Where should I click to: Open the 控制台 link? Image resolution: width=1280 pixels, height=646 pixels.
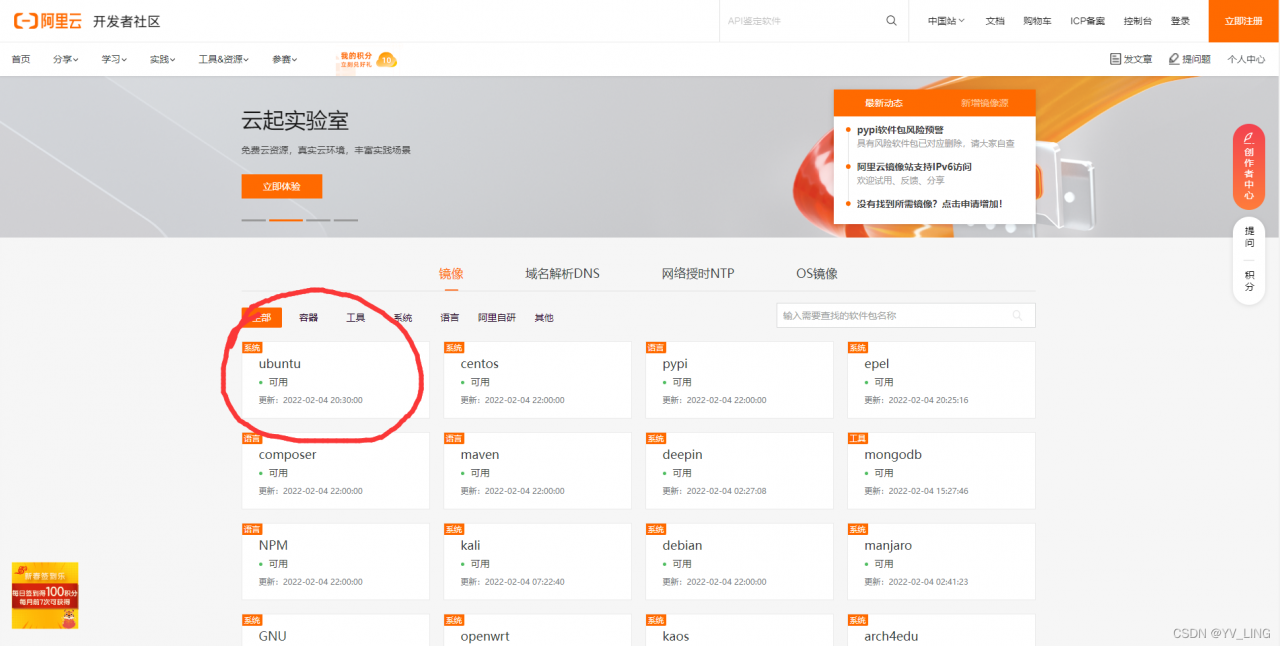point(1138,21)
